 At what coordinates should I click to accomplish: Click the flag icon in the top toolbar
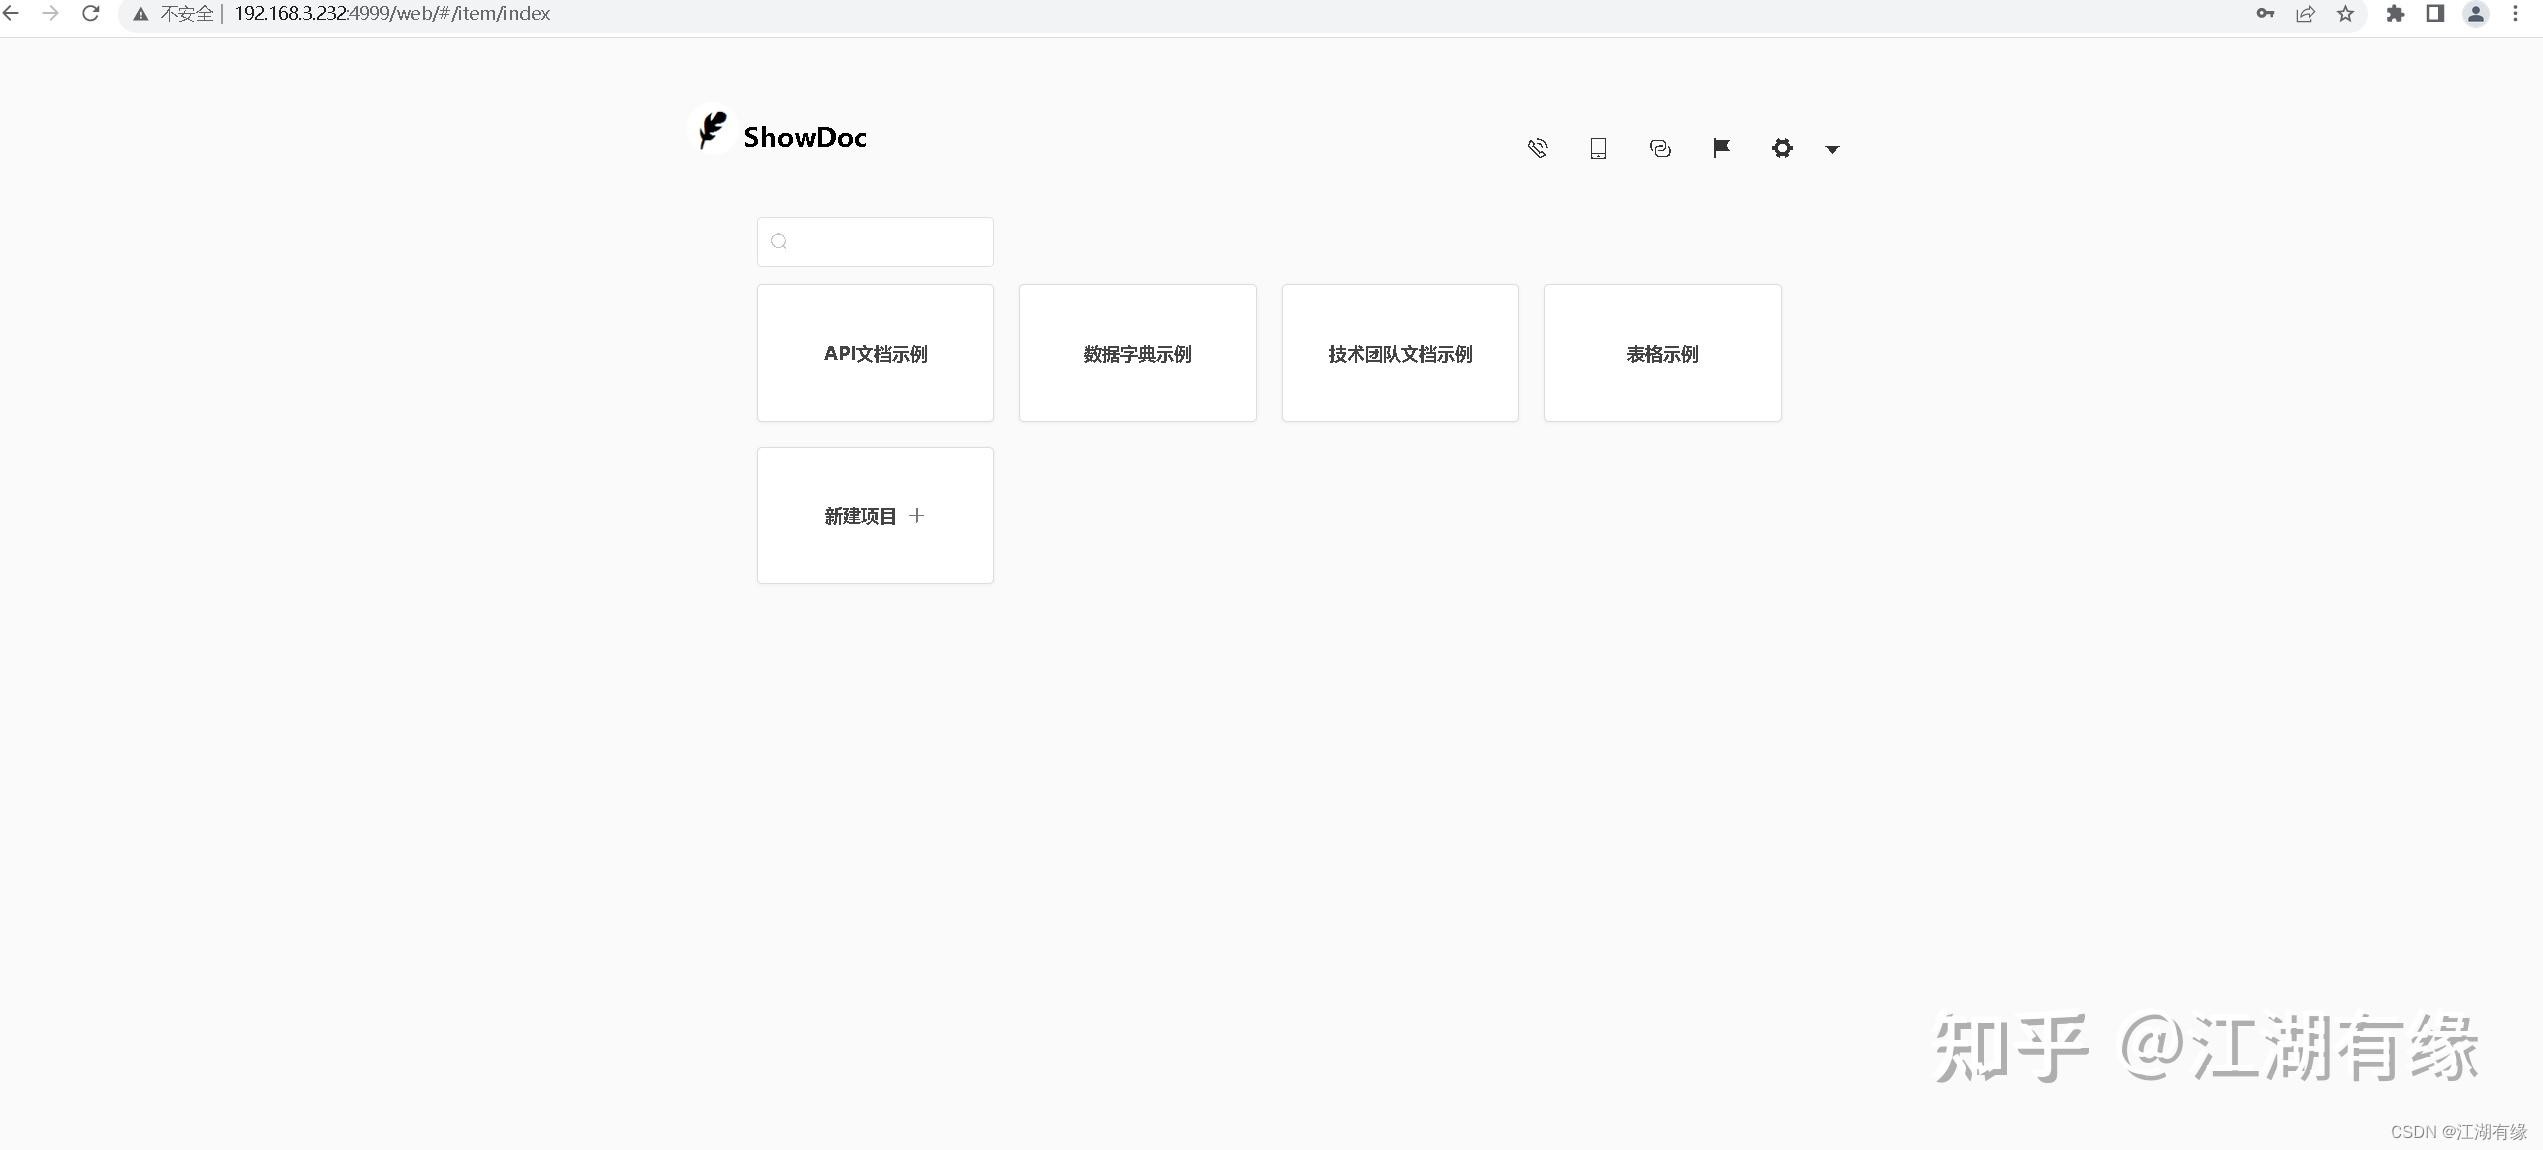coord(1721,147)
